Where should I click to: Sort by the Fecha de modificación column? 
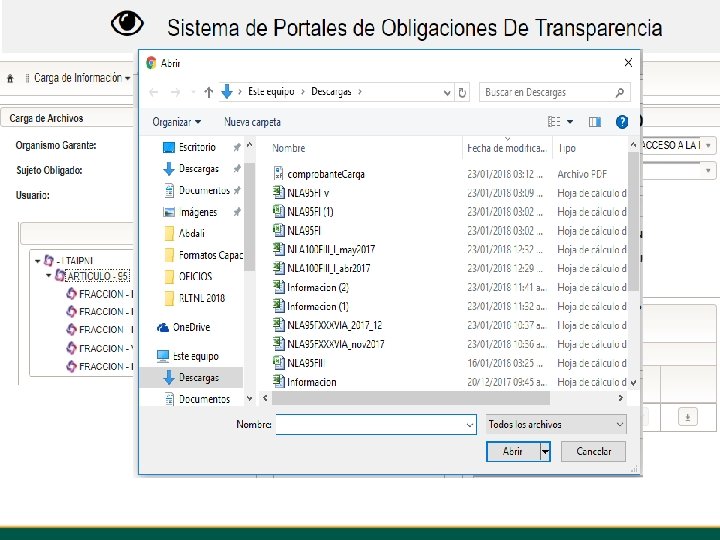tap(506, 148)
